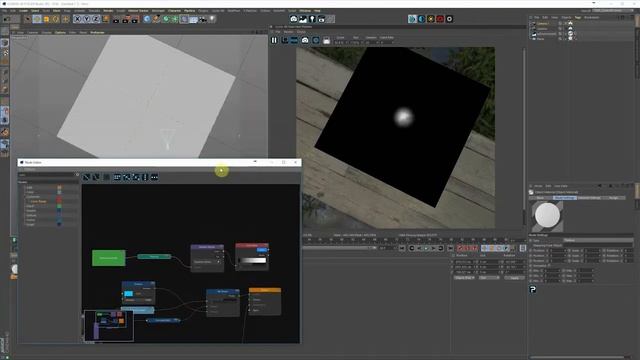The image size is (640, 360).
Task: Toggle the X axis lock
Action: pos(77,19)
